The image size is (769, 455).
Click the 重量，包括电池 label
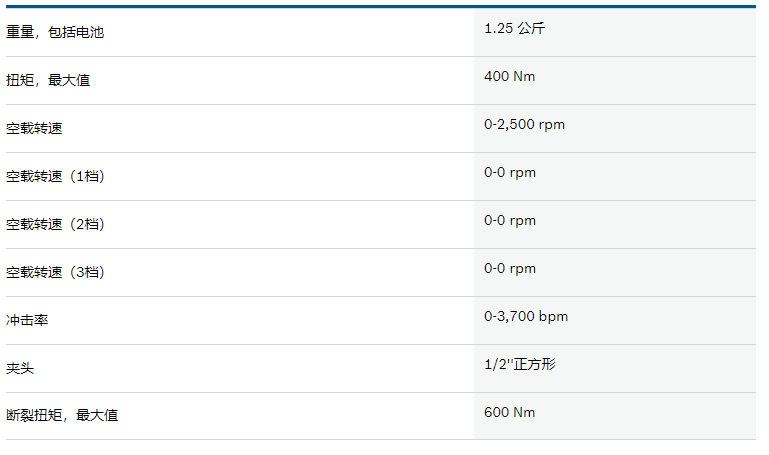[55, 32]
